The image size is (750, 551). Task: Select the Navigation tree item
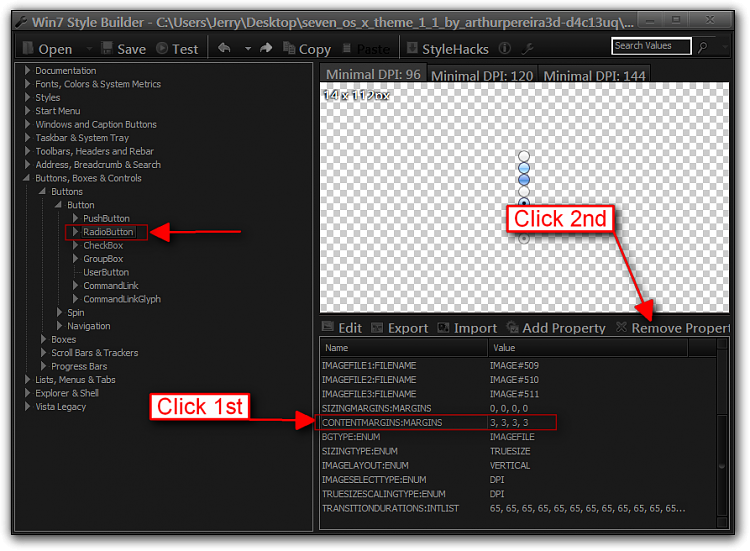(x=88, y=326)
